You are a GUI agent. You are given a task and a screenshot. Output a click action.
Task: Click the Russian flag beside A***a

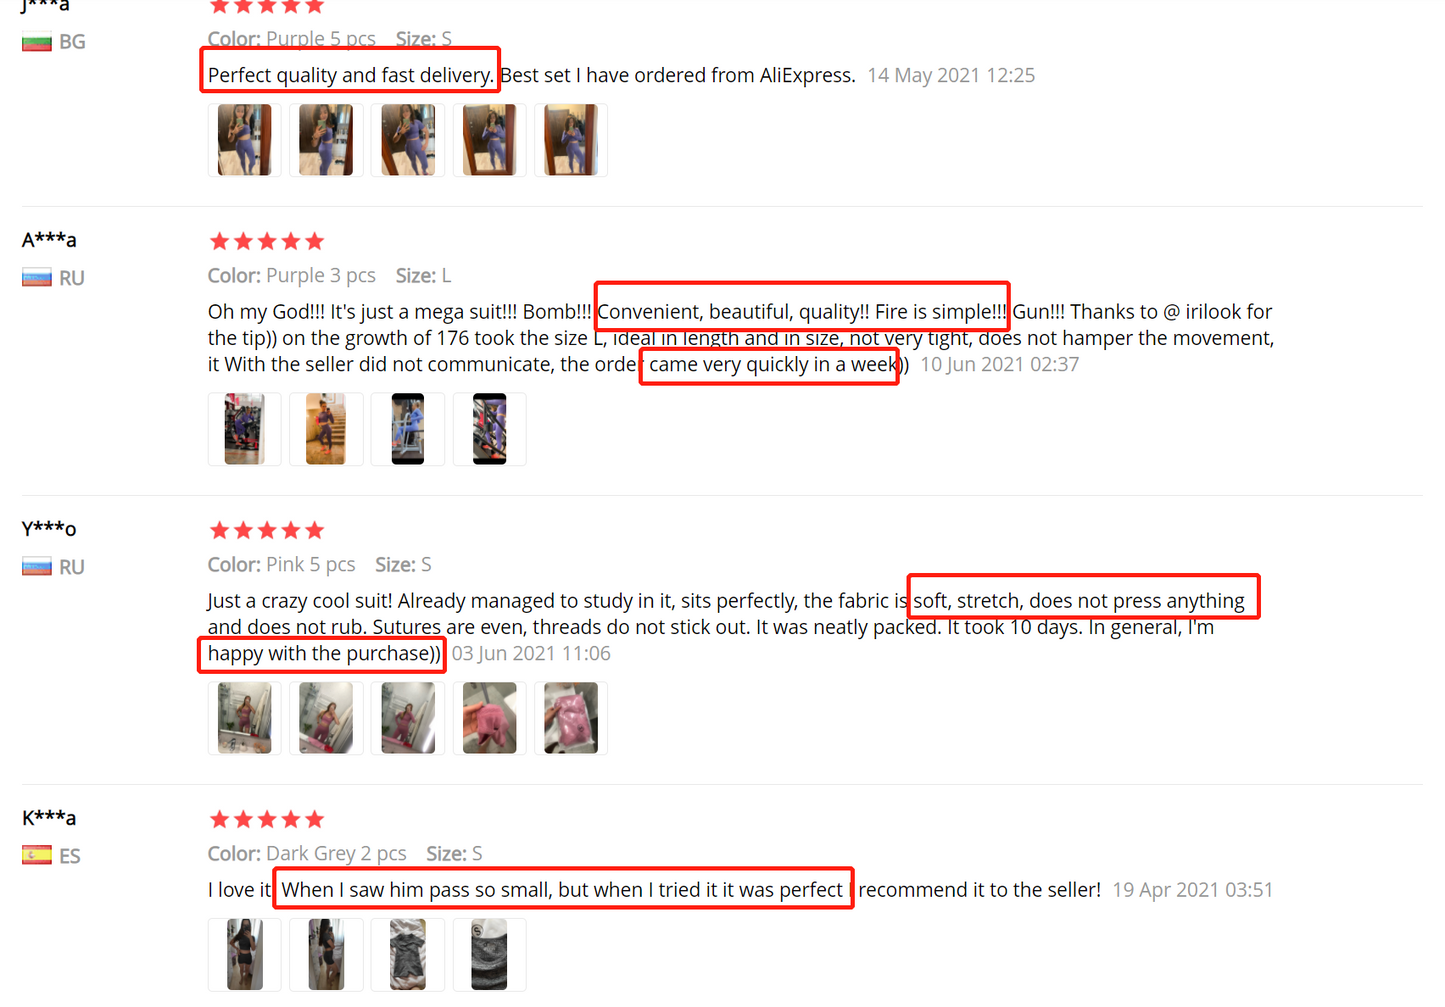pyautogui.click(x=37, y=278)
